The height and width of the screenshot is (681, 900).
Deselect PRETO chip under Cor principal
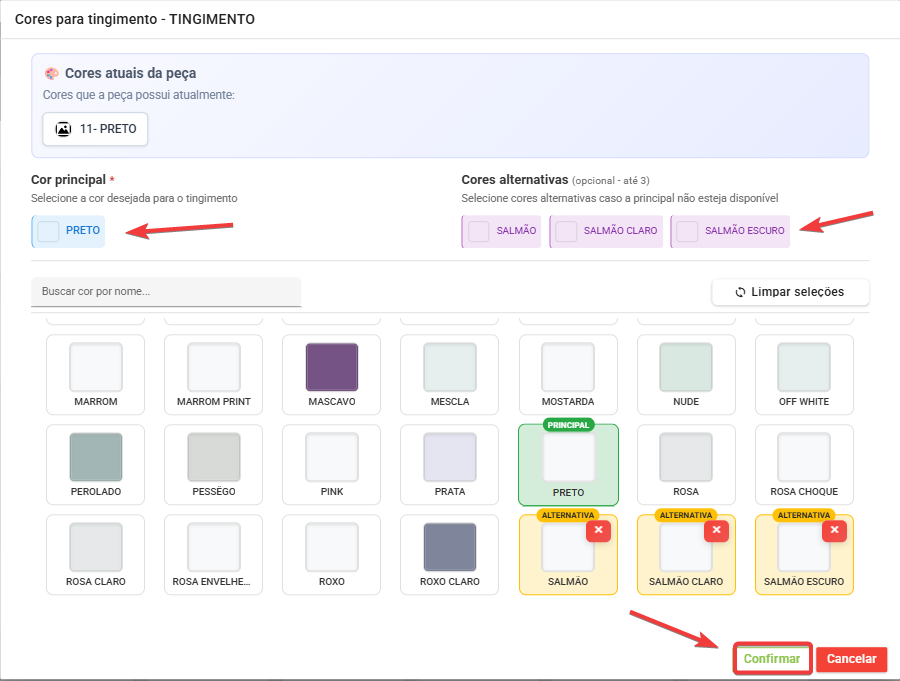click(70, 231)
